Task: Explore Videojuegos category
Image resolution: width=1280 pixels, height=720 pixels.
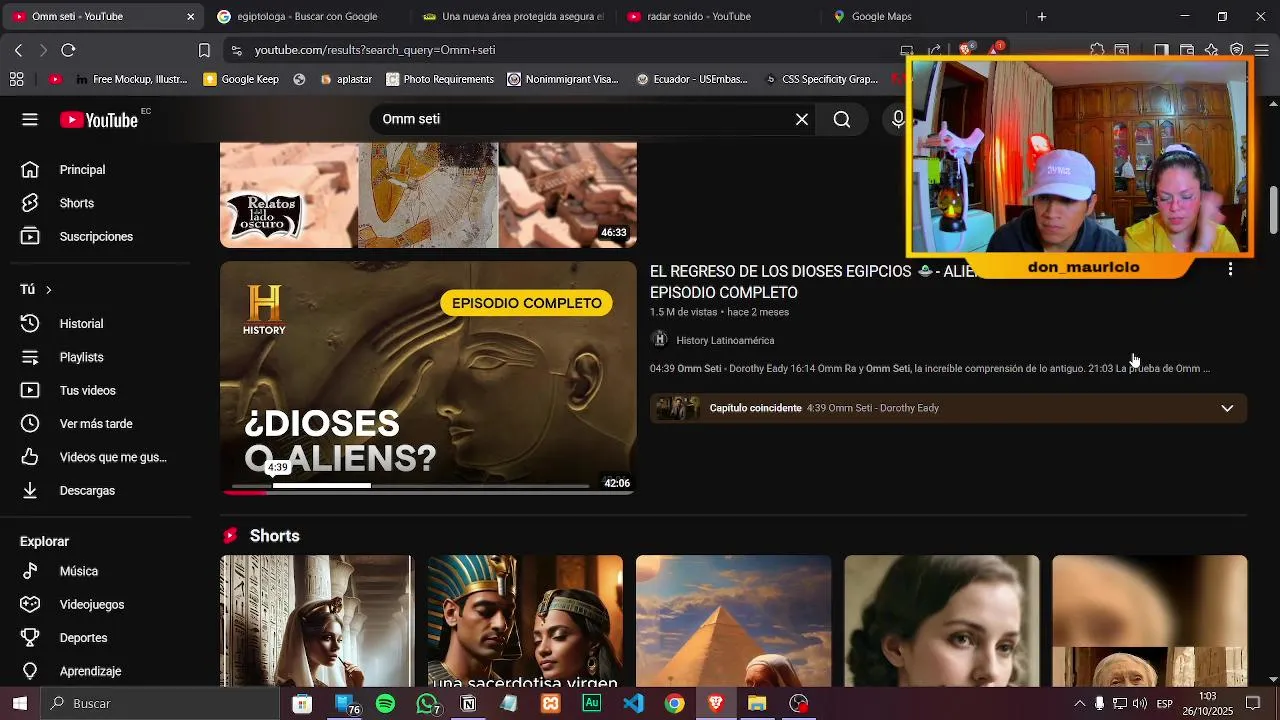Action: click(x=91, y=605)
